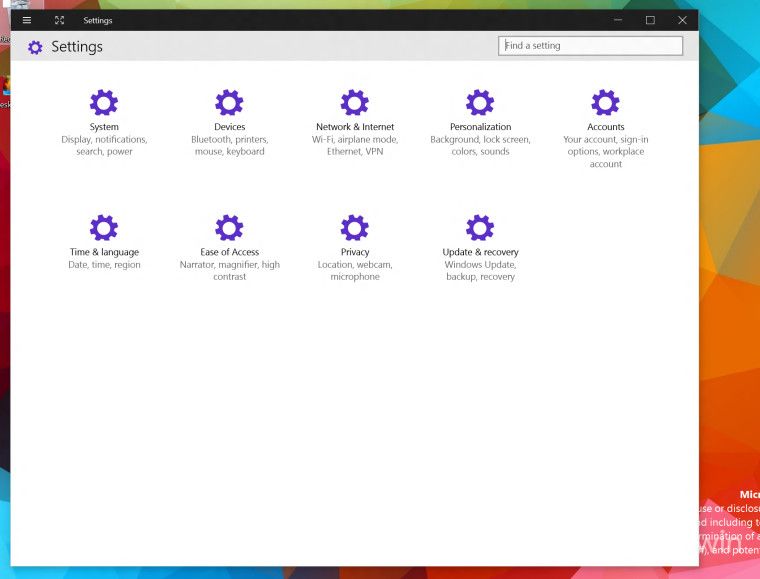This screenshot has height=579, width=760.
Task: Open the Personalization gear icon
Action: tap(480, 102)
